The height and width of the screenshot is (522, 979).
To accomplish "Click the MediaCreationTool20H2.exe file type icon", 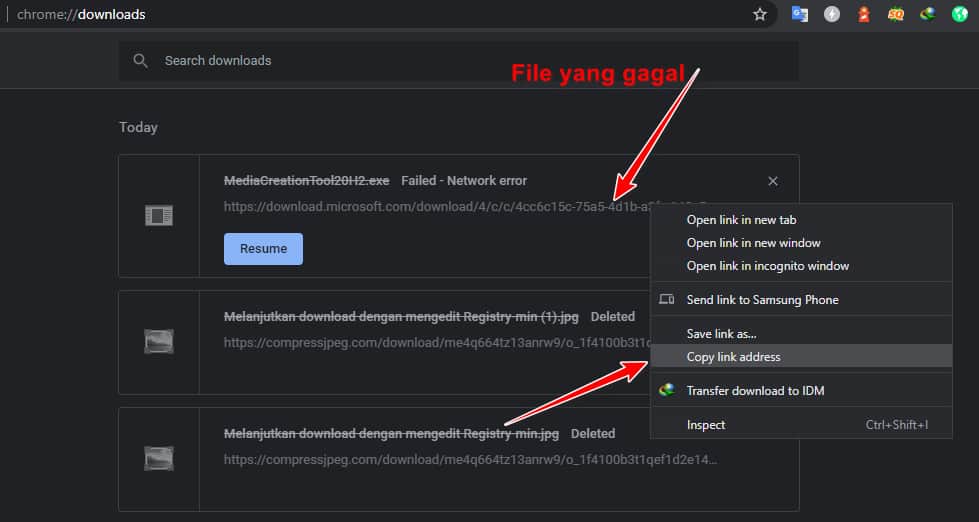I will click(159, 216).
